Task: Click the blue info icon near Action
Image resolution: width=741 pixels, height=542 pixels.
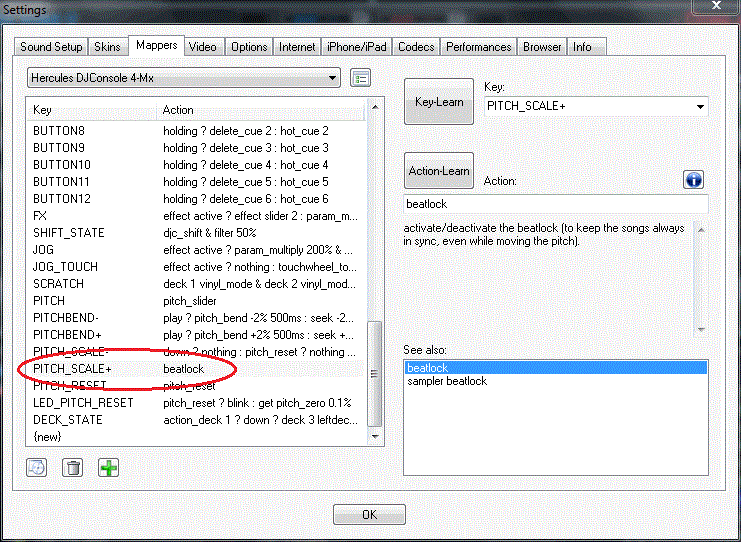Action: click(x=693, y=180)
